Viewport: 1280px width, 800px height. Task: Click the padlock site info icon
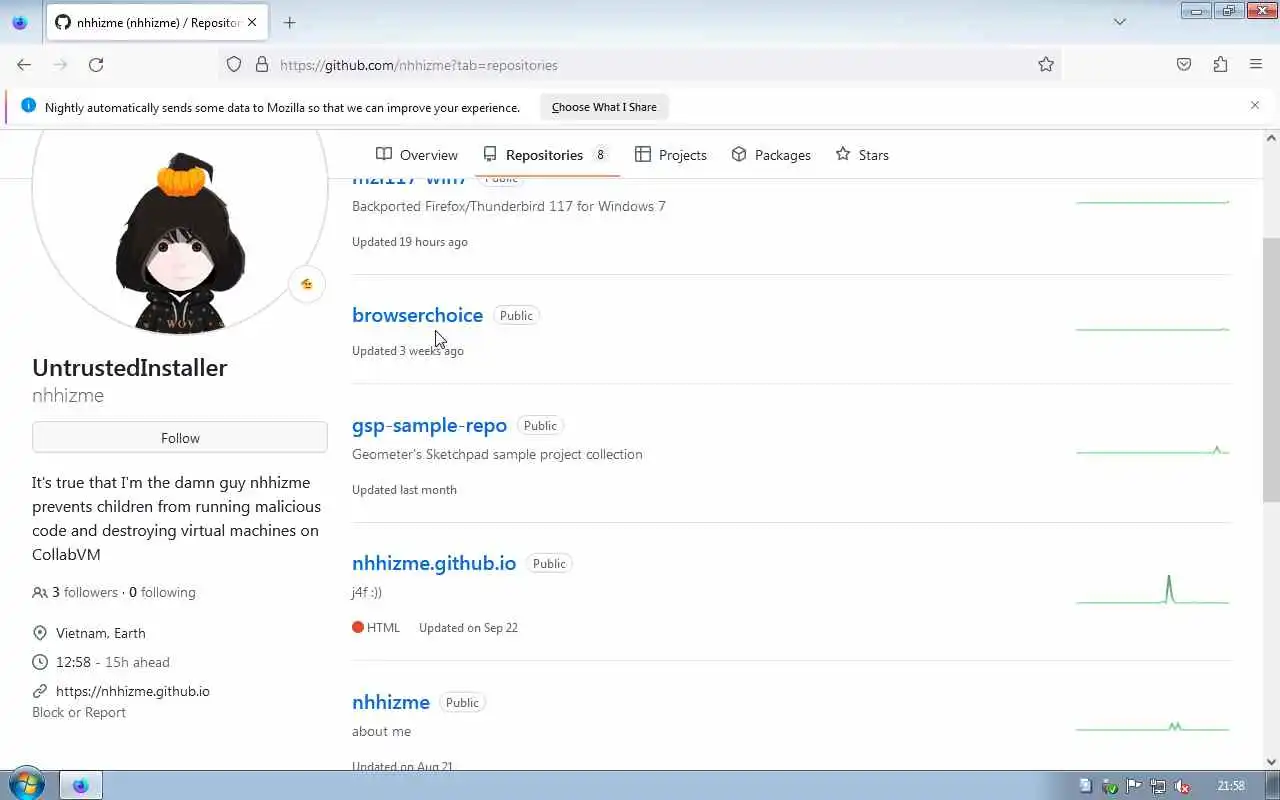click(x=262, y=64)
